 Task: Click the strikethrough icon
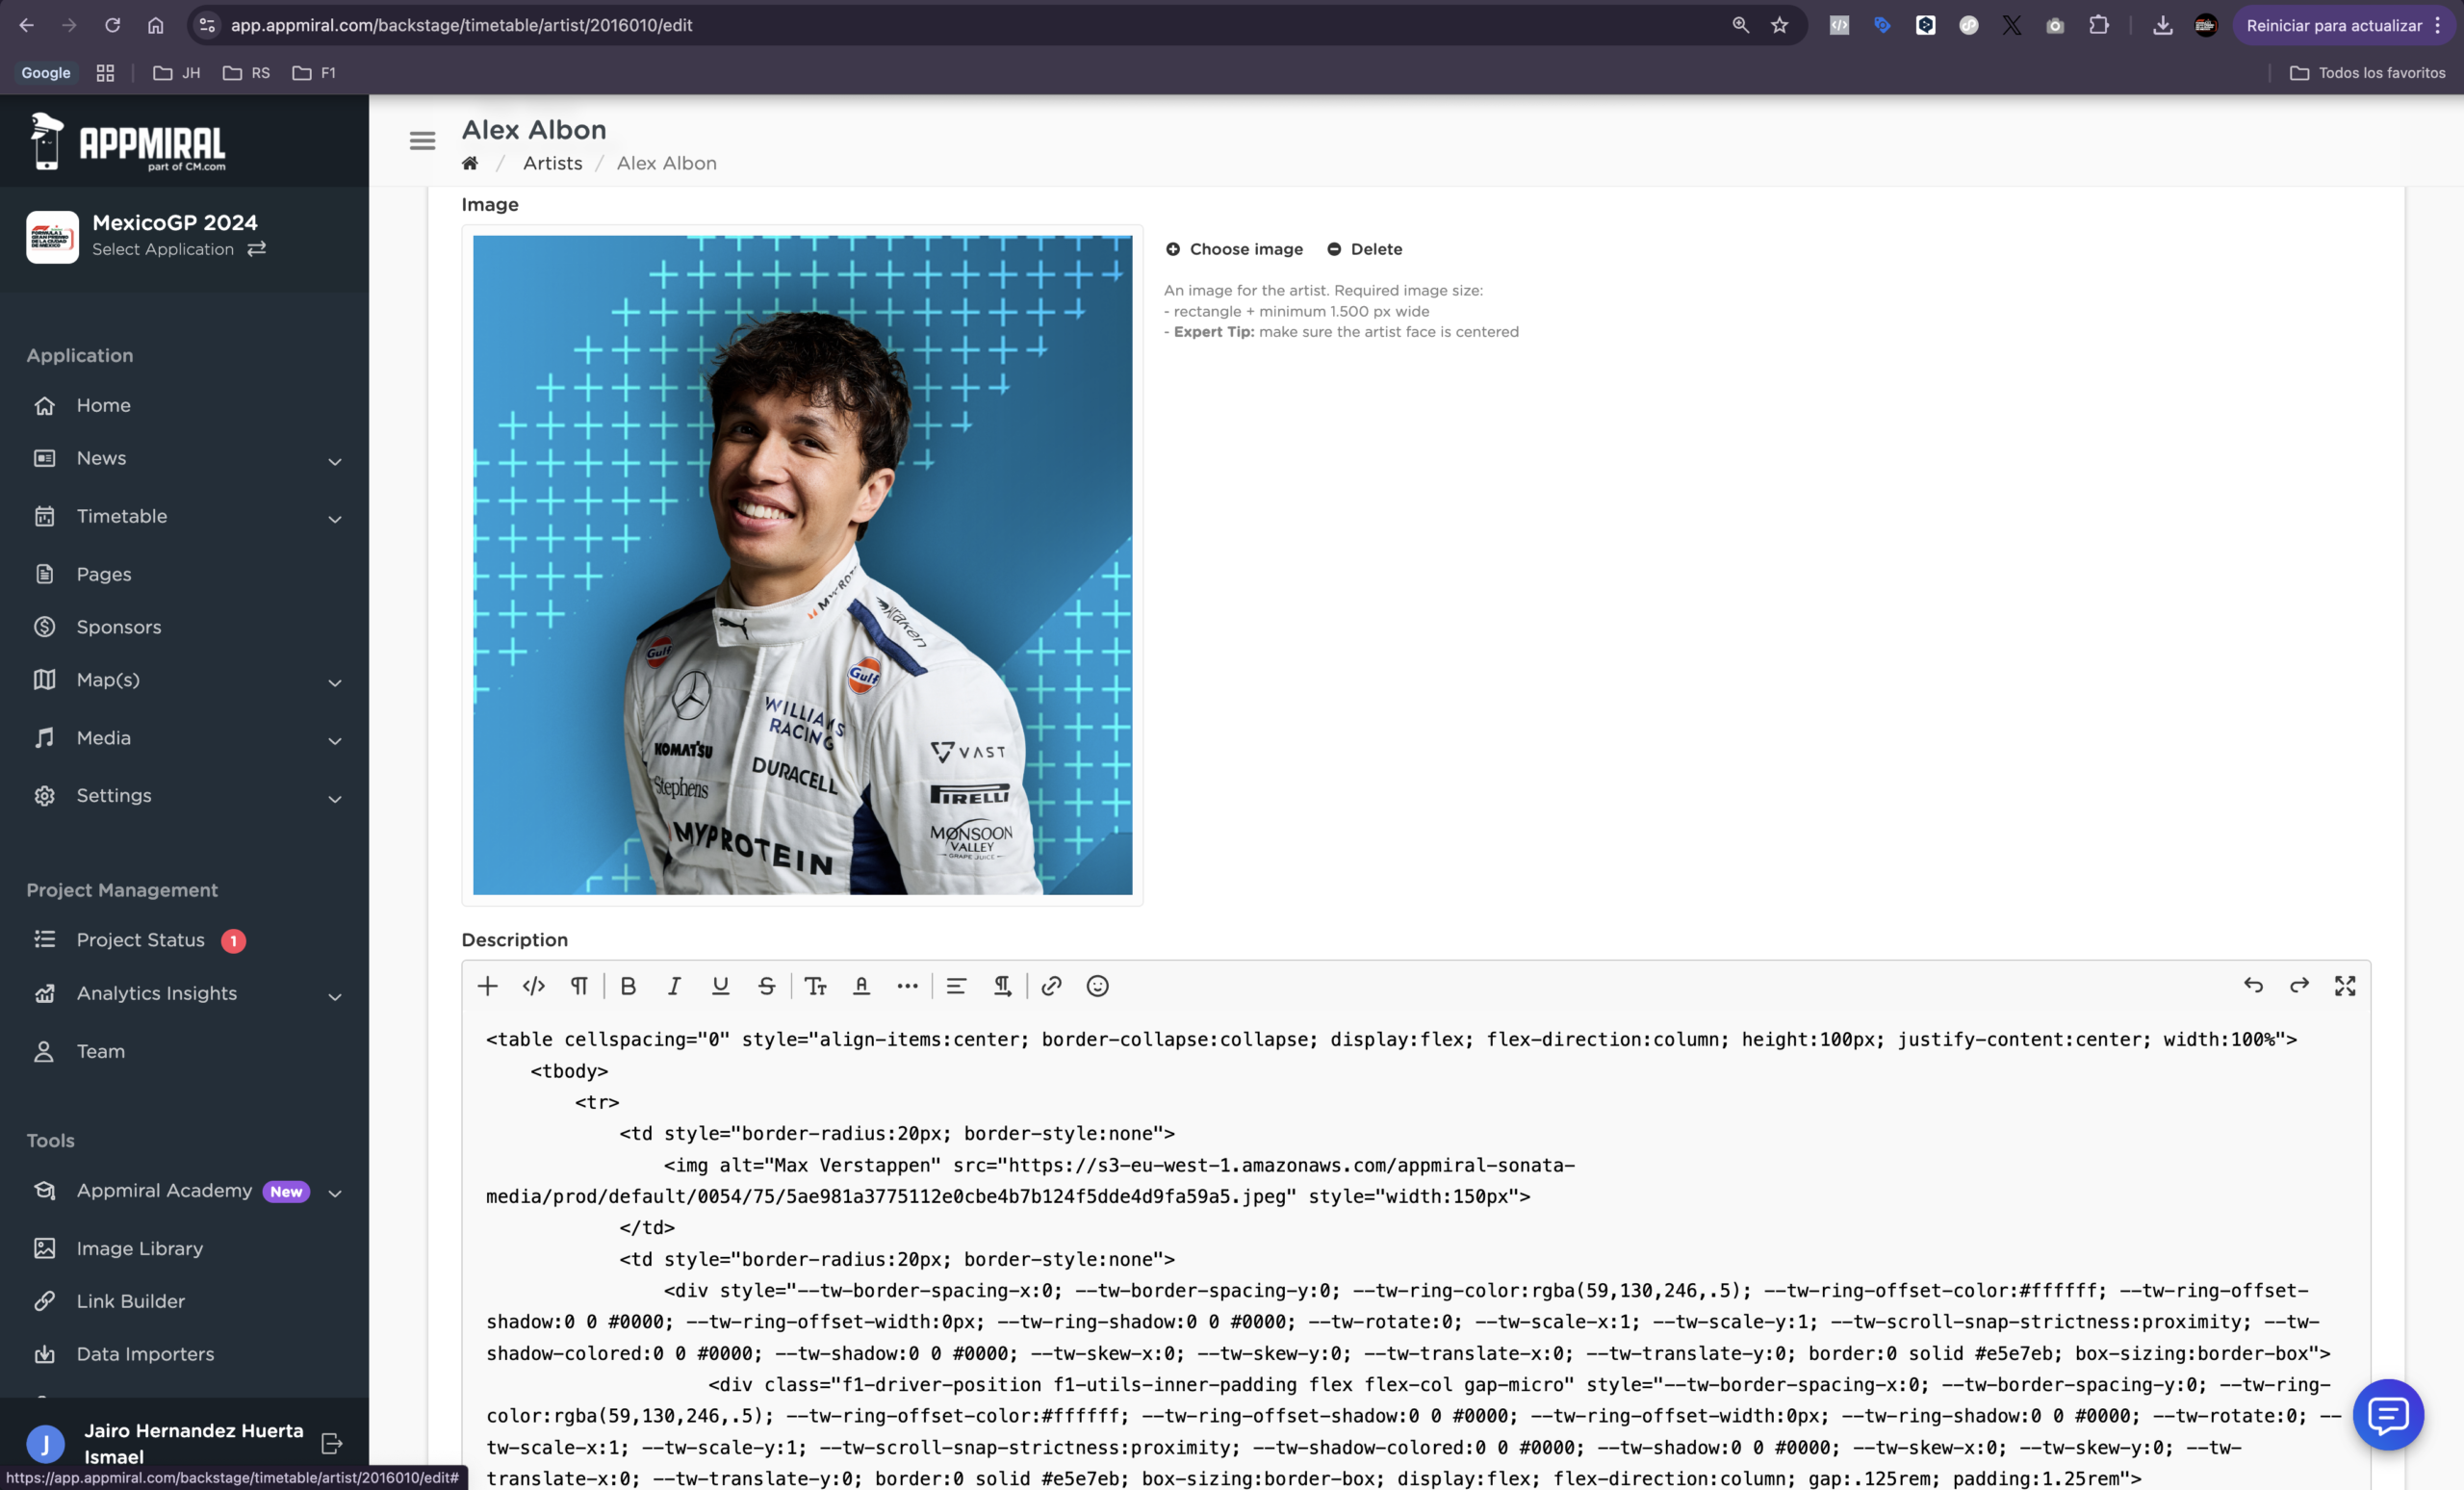766,986
